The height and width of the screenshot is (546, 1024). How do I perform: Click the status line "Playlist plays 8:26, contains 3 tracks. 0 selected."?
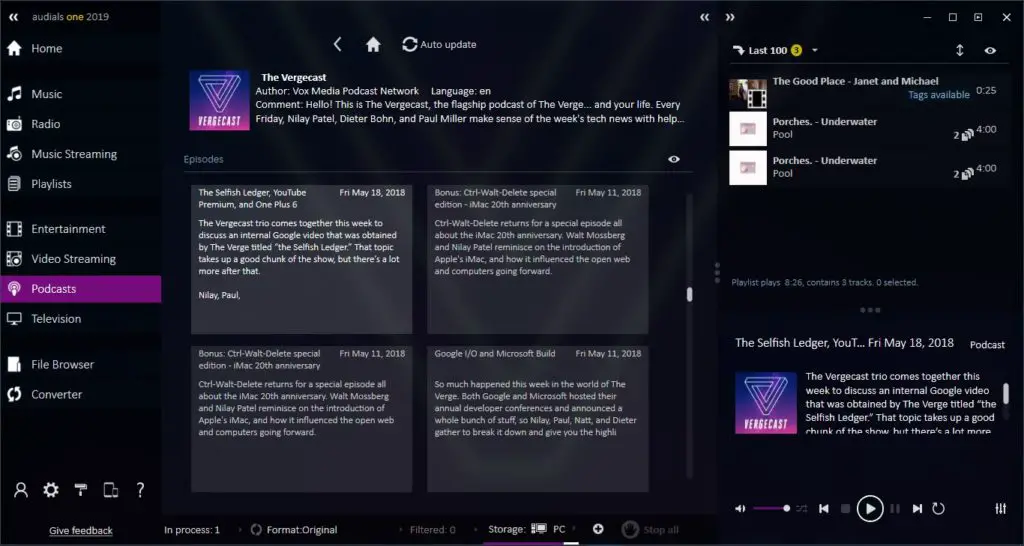tap(824, 283)
